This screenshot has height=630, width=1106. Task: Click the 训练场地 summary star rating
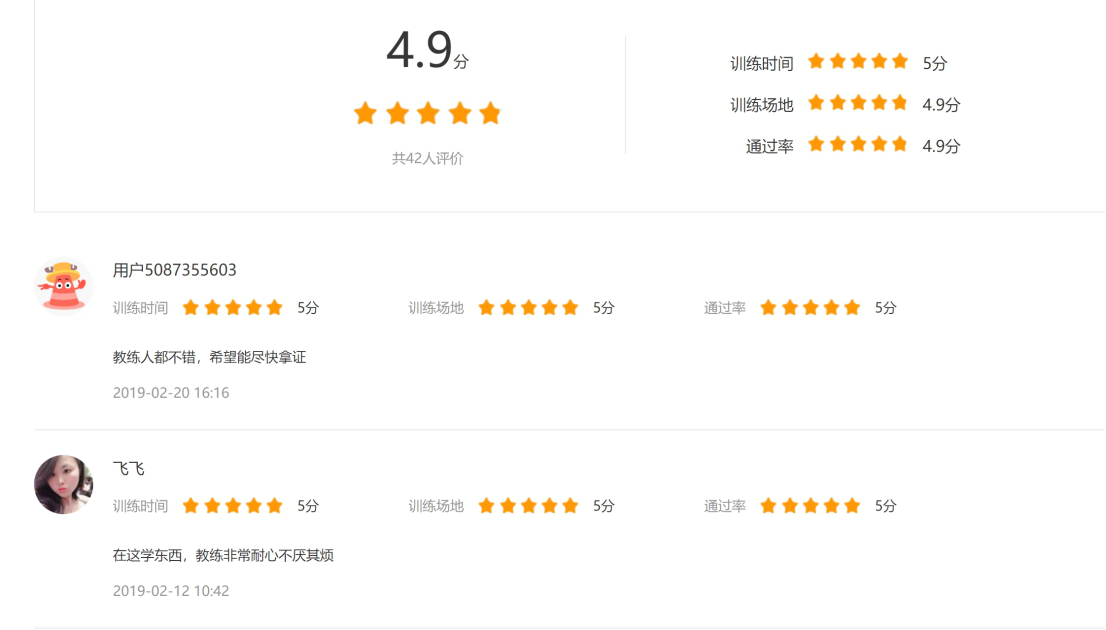[x=857, y=103]
